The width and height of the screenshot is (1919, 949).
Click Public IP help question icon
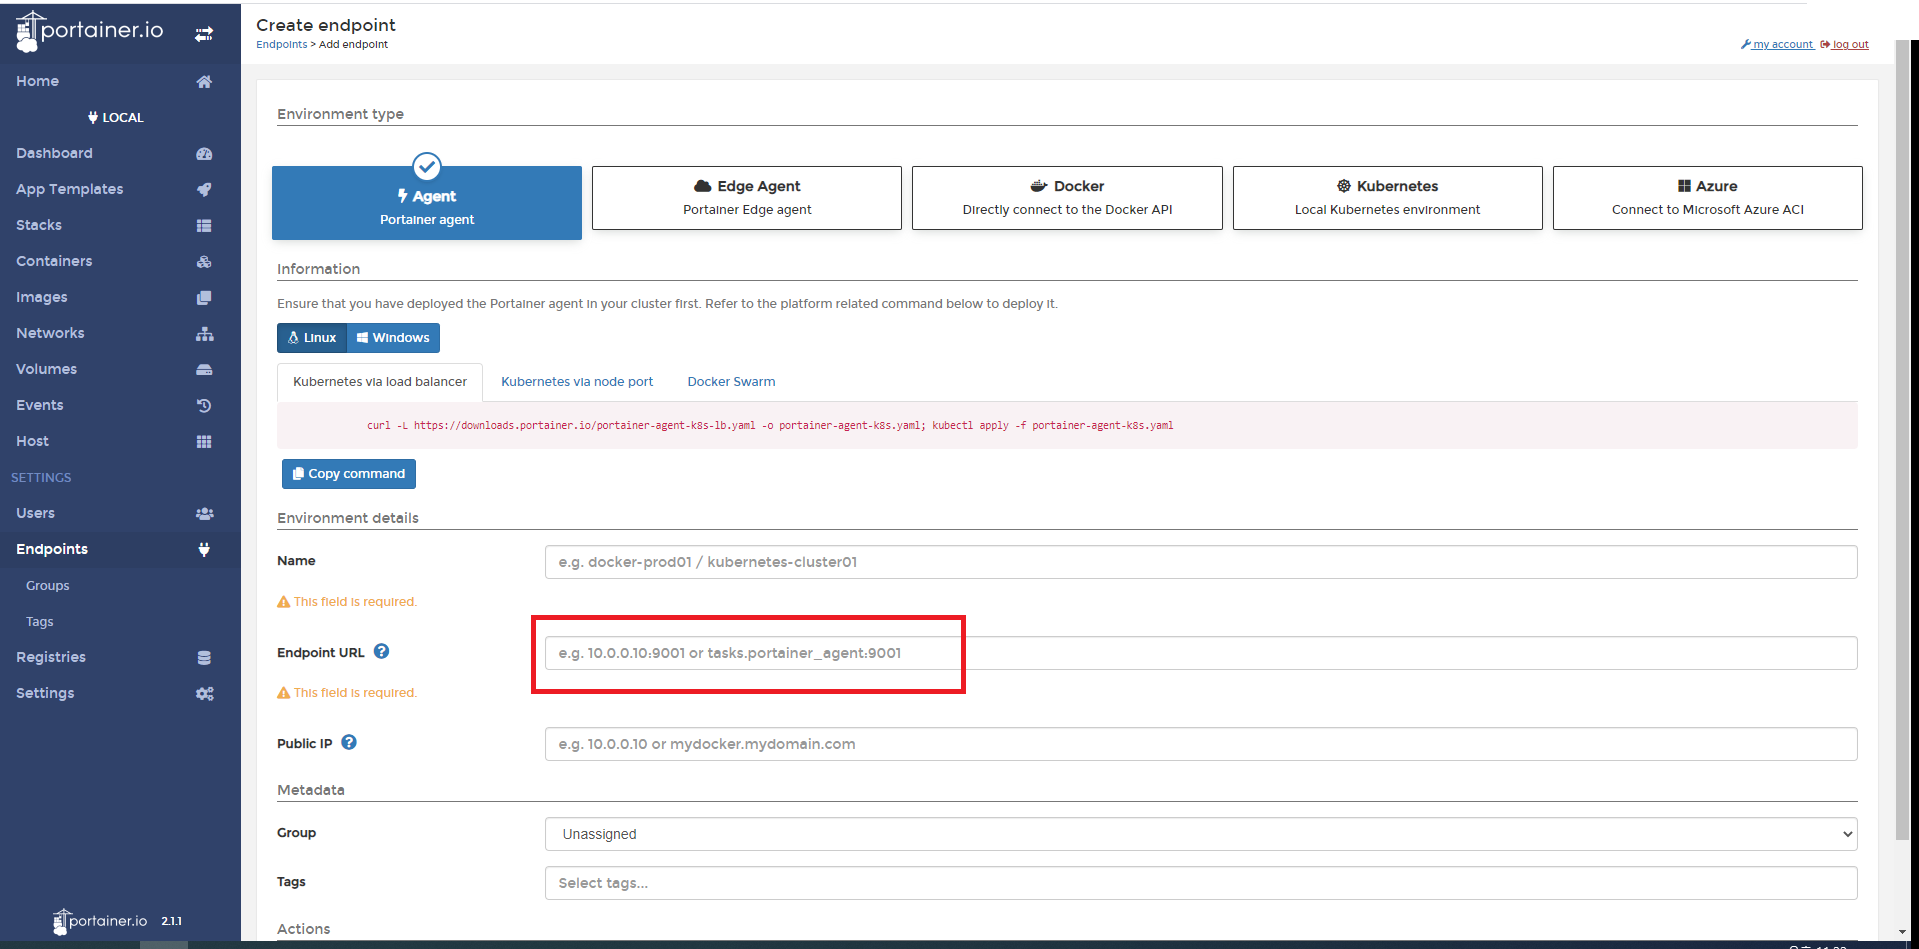pyautogui.click(x=349, y=742)
